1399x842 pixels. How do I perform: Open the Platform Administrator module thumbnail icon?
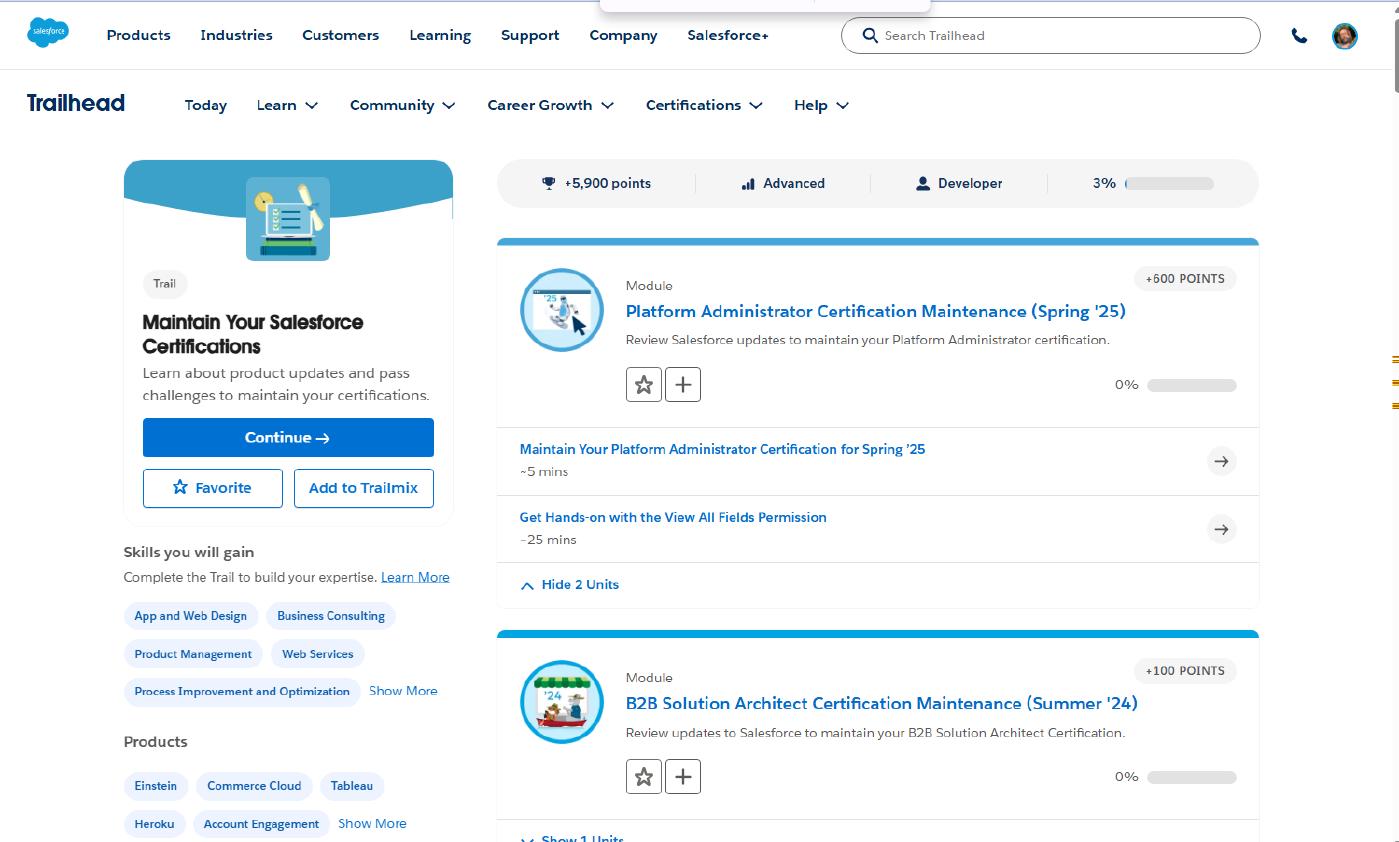[x=561, y=310]
